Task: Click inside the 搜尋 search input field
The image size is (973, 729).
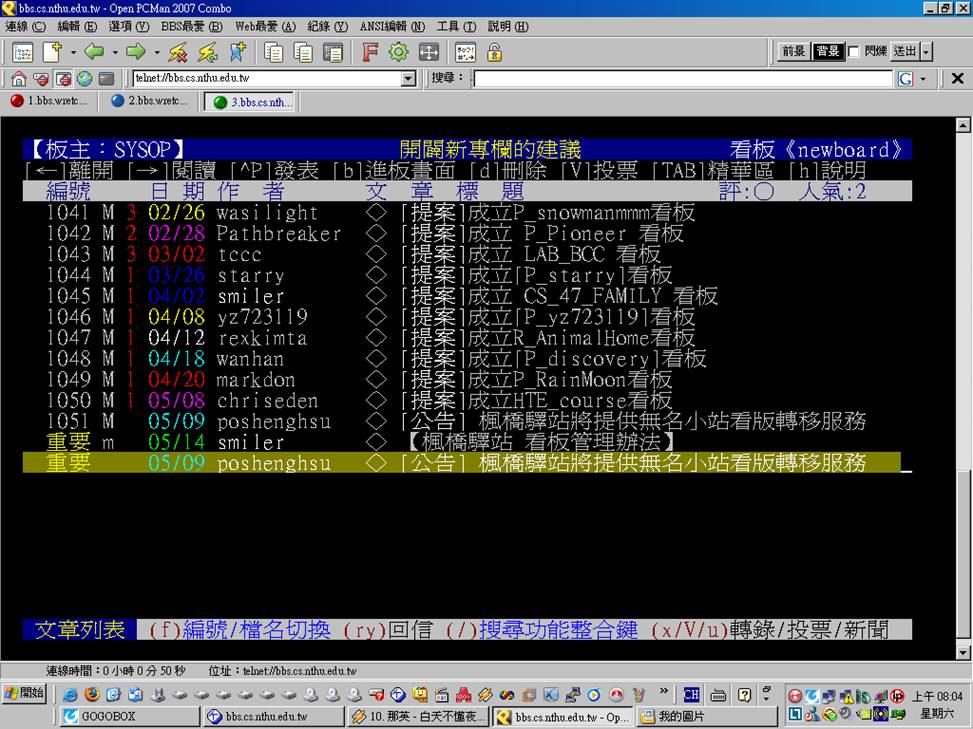Action: coord(682,79)
